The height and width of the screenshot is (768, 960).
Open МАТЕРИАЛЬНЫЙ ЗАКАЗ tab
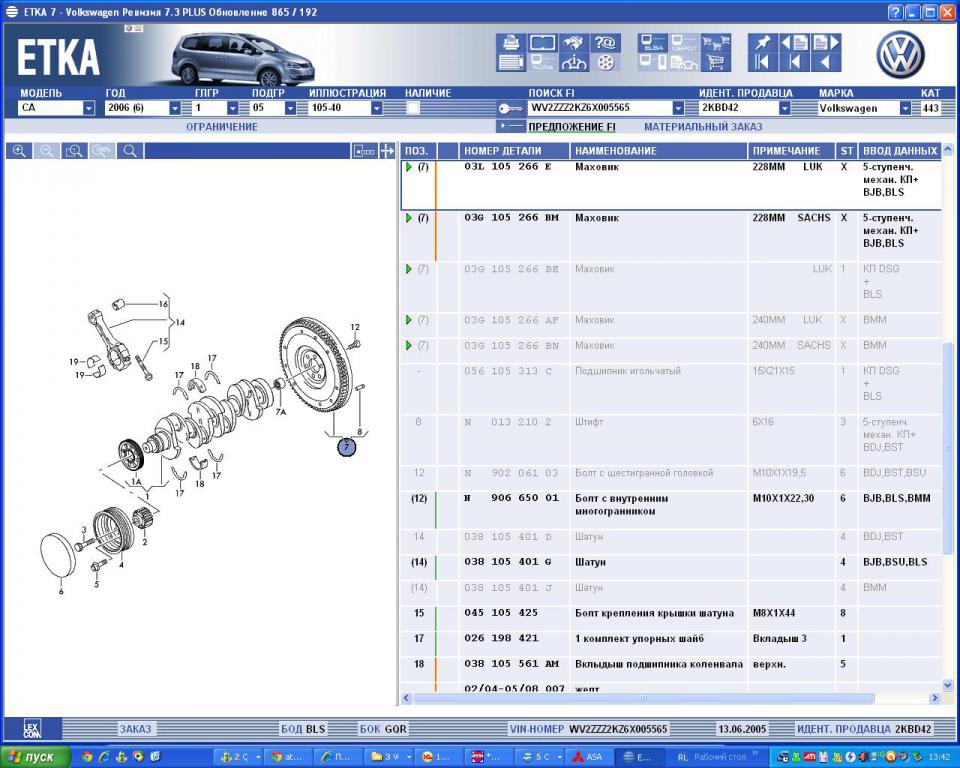[703, 127]
